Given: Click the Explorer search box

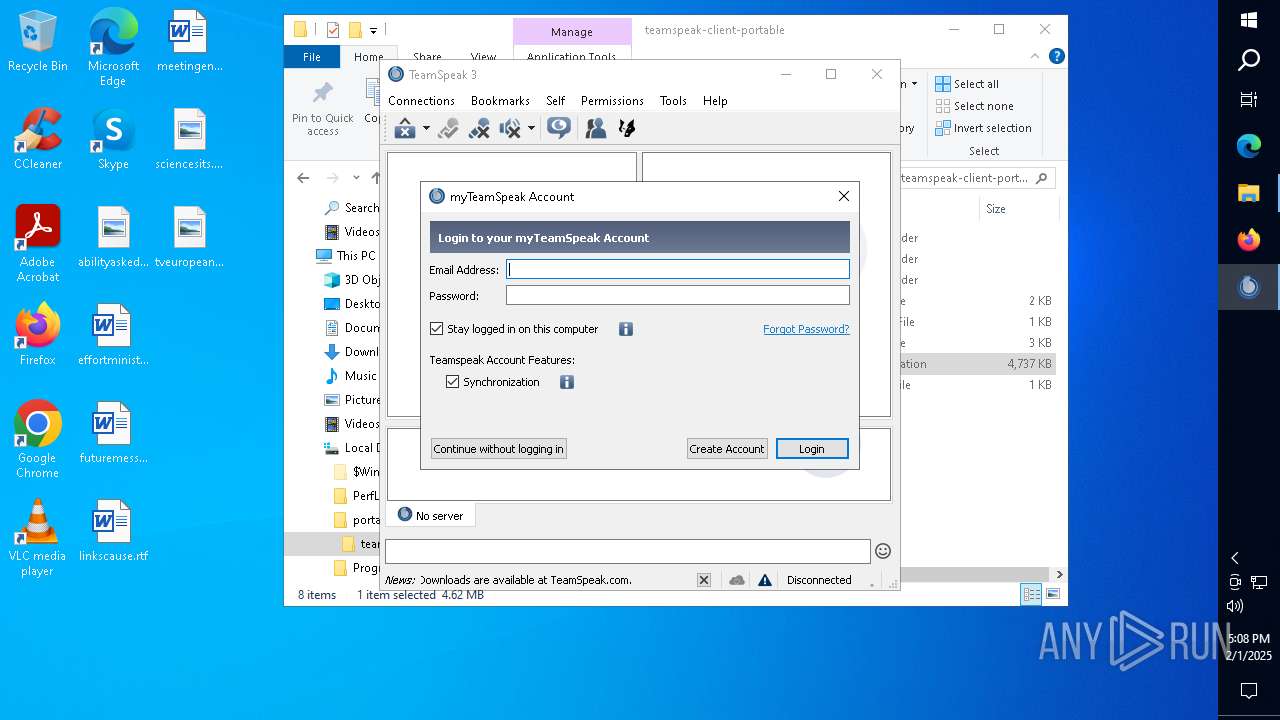Looking at the screenshot, I should [977, 178].
